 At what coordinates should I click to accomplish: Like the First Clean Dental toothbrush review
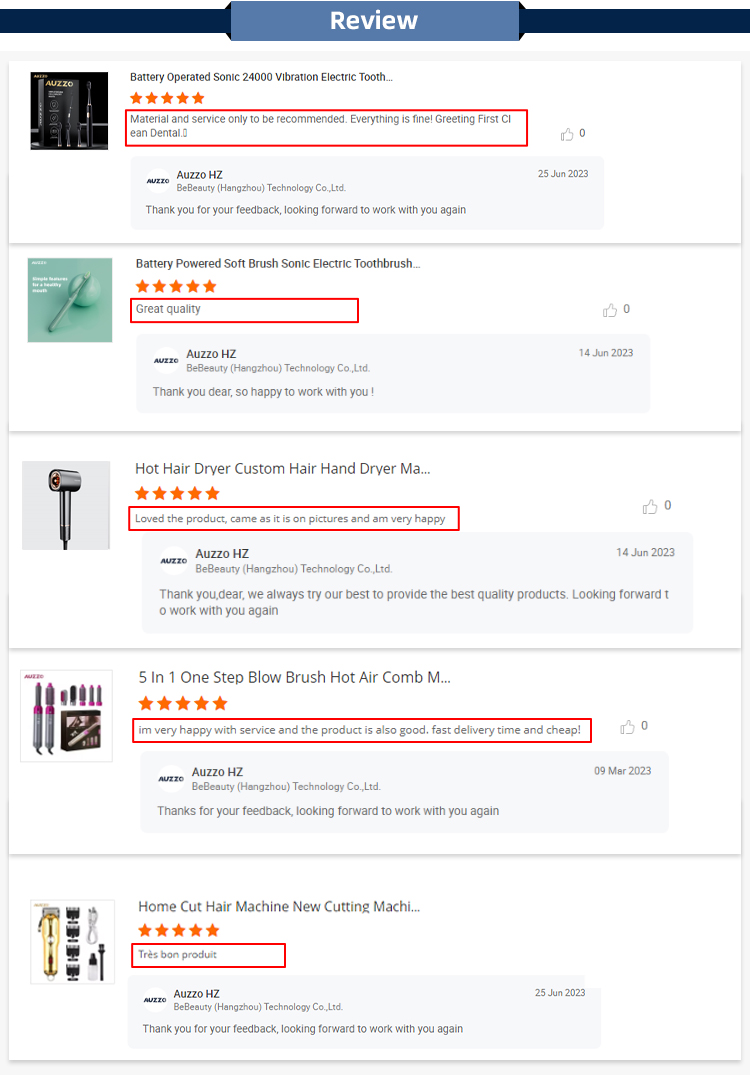(567, 134)
